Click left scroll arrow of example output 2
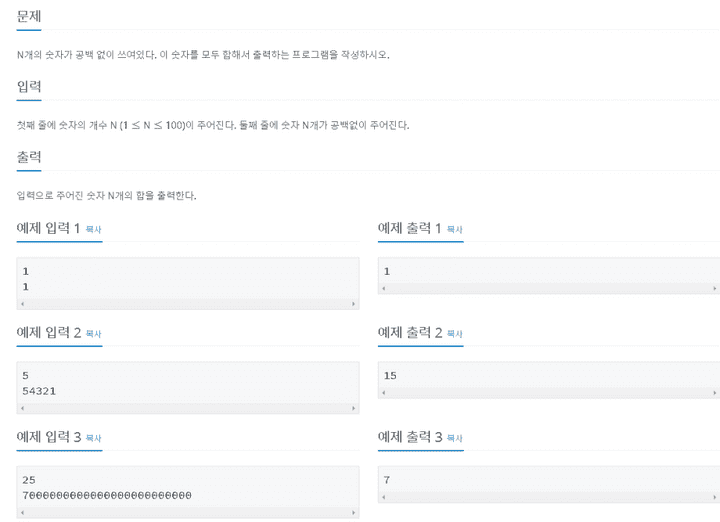This screenshot has height=522, width=720. point(384,393)
